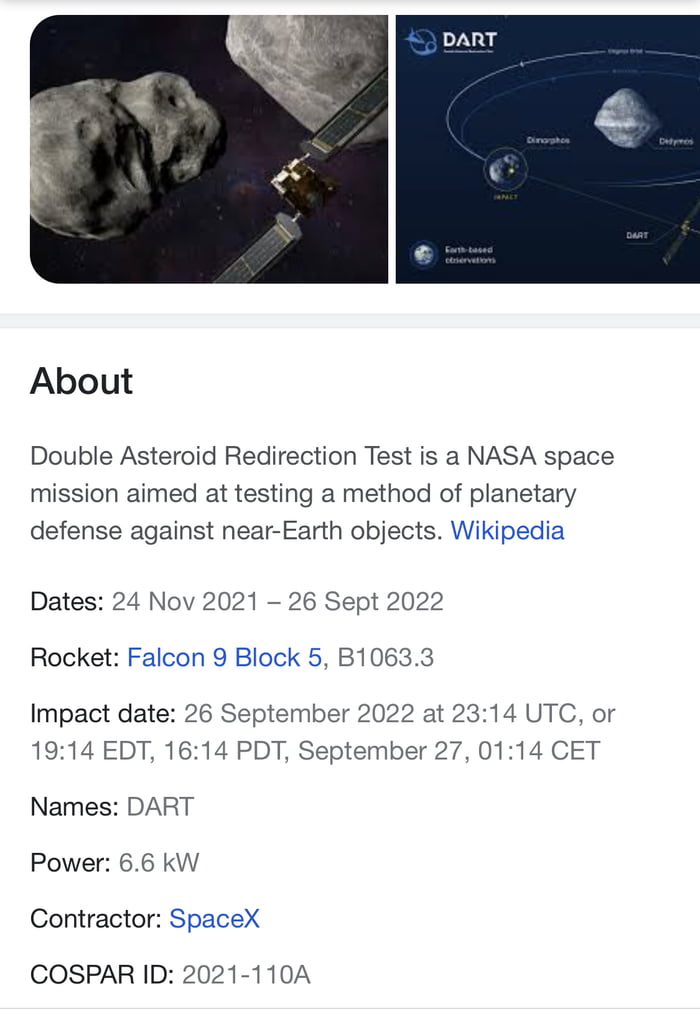Click the About section heading
700x1009 pixels.
81,381
